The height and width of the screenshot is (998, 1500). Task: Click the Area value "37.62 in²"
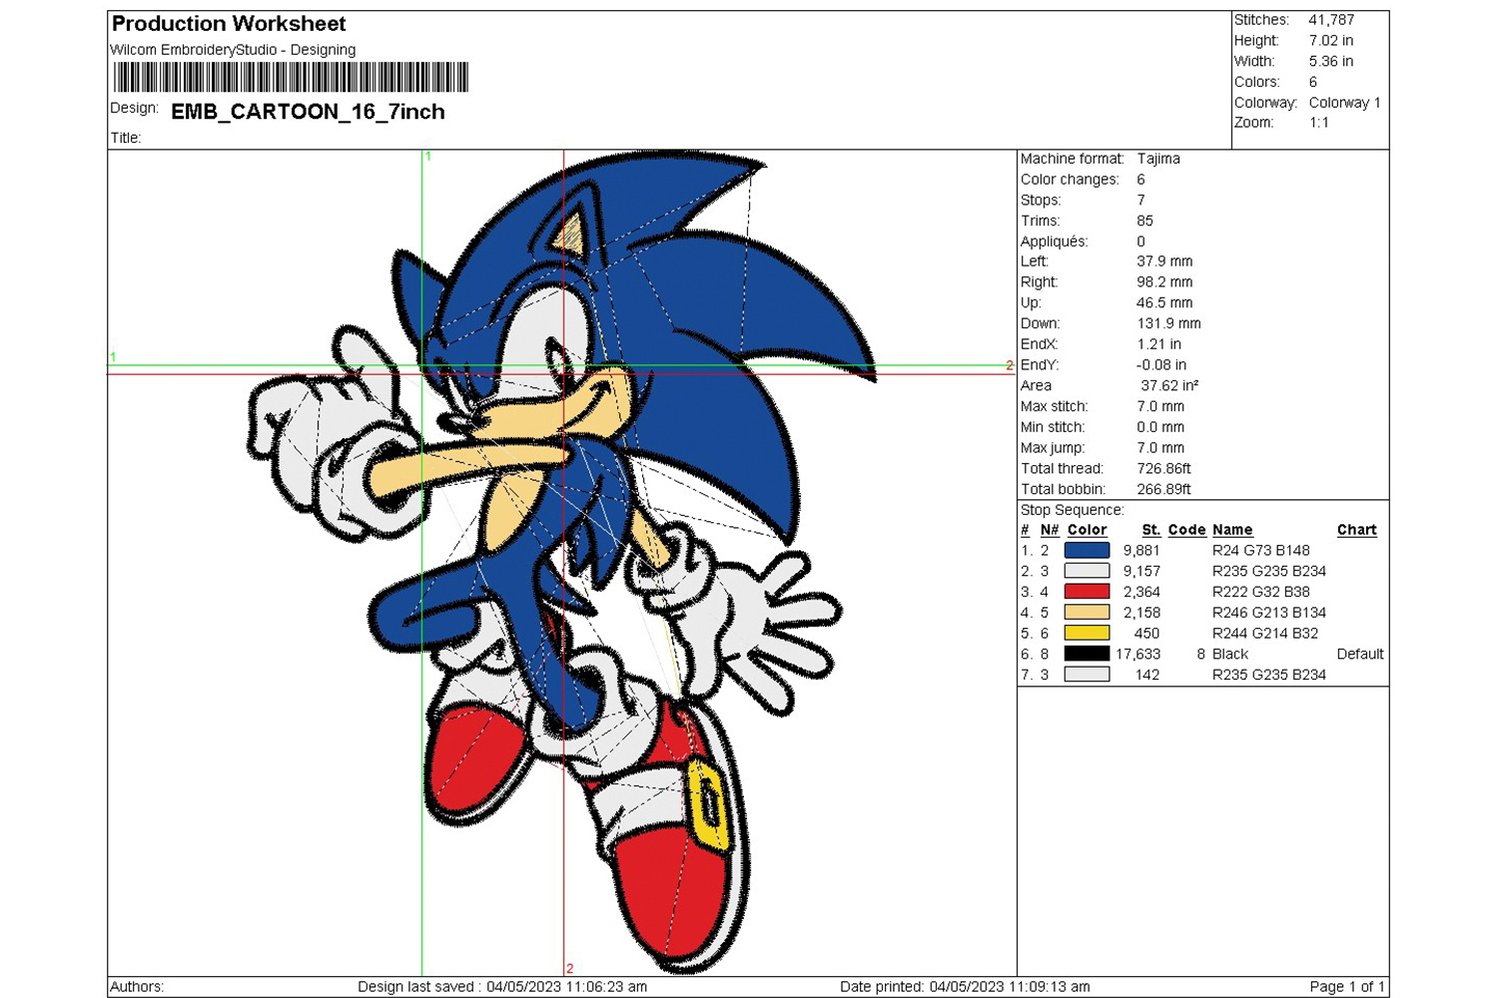point(1170,386)
